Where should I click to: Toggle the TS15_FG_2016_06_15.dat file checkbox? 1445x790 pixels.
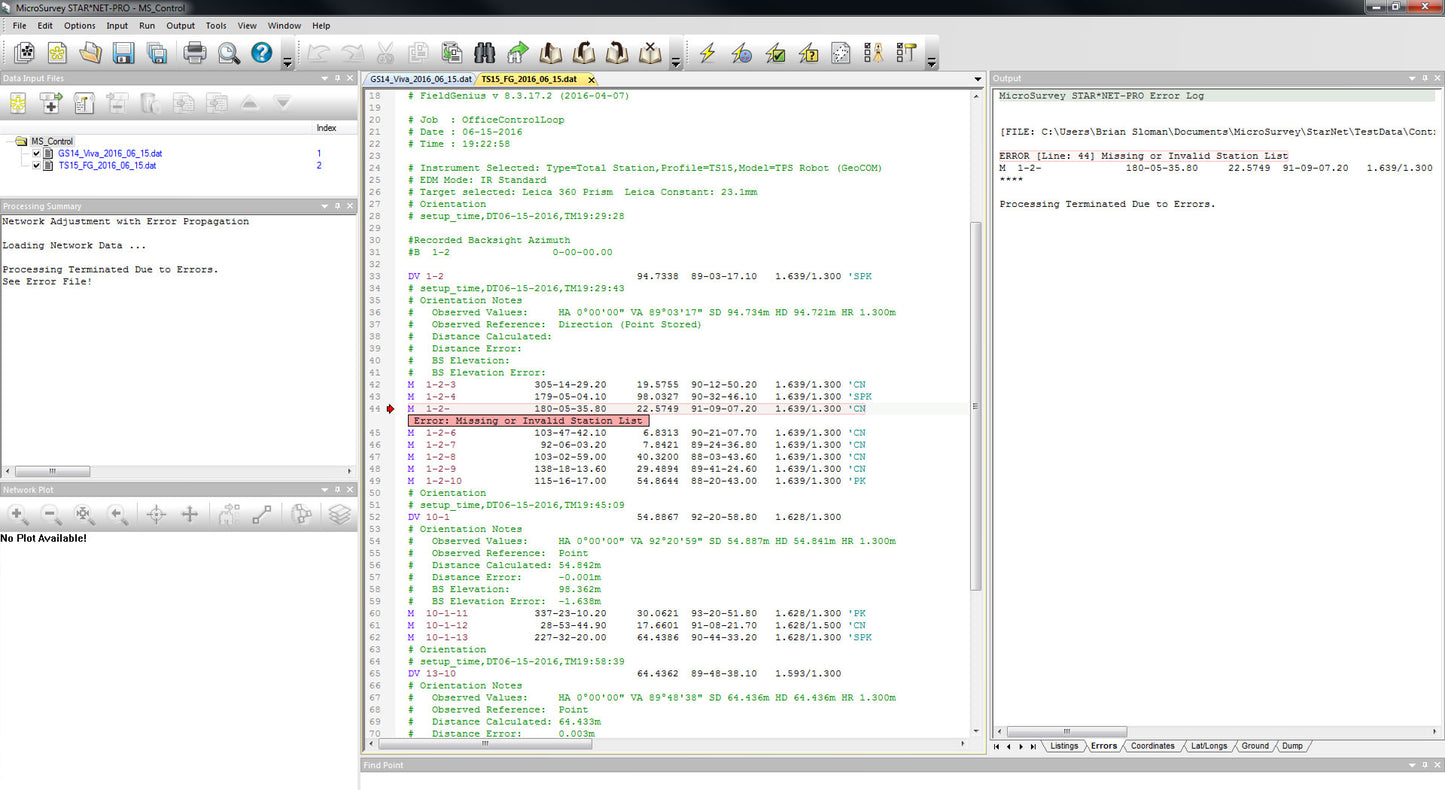point(37,166)
